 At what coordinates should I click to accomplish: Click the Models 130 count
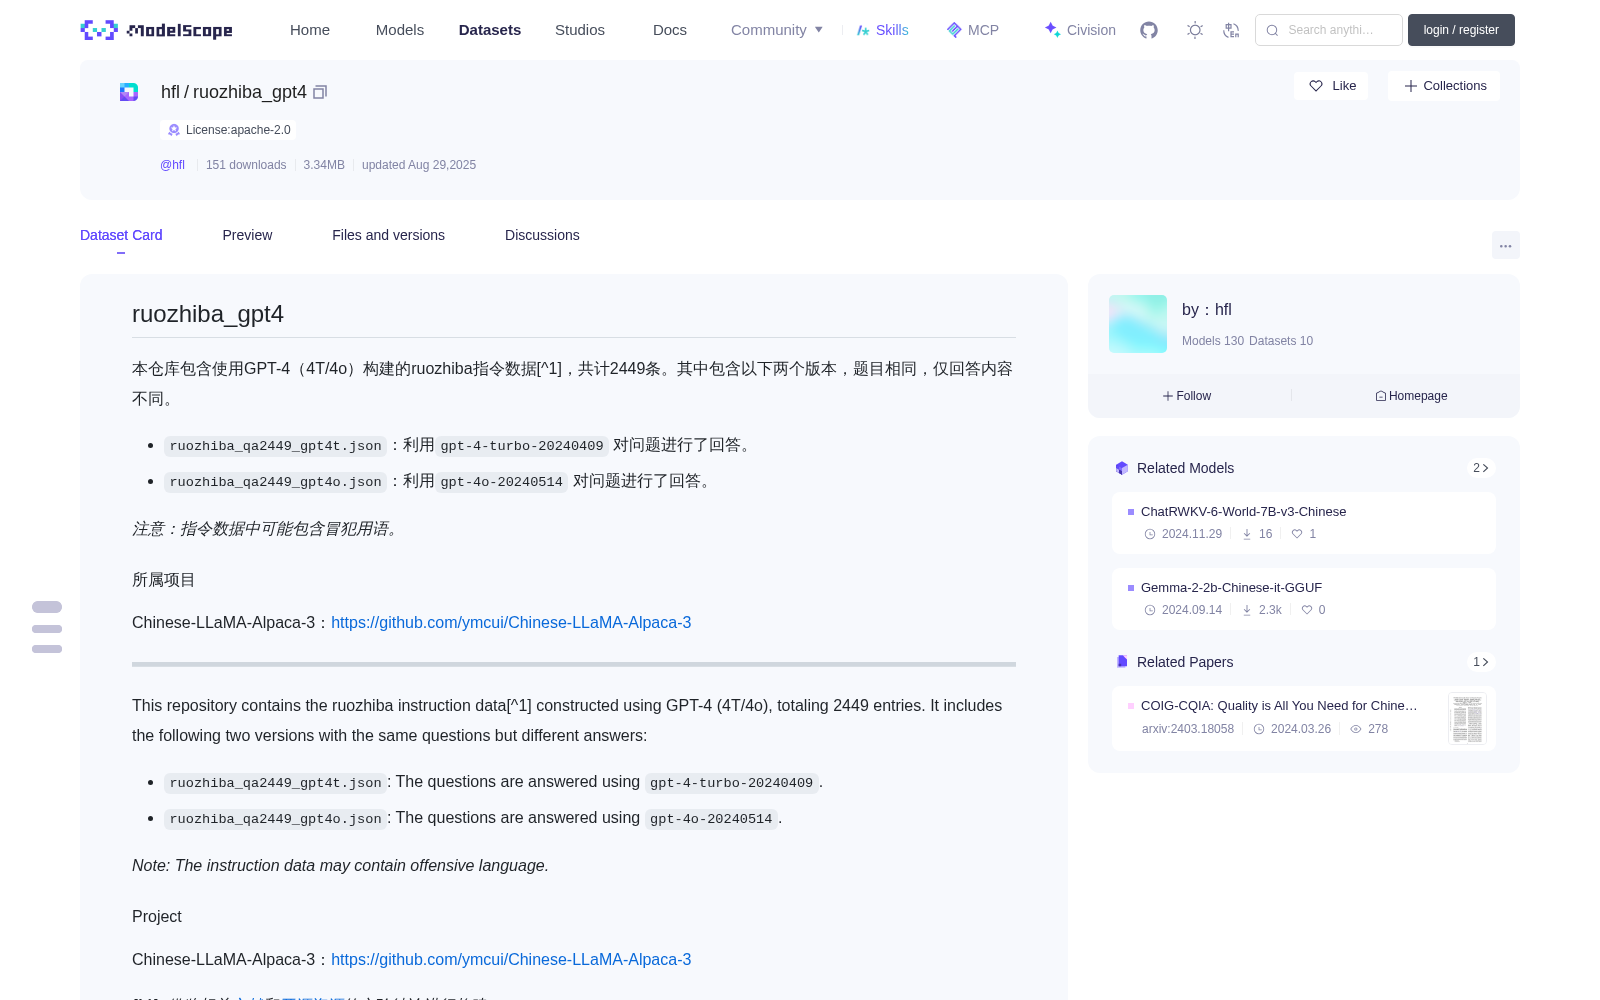[x=1213, y=341]
